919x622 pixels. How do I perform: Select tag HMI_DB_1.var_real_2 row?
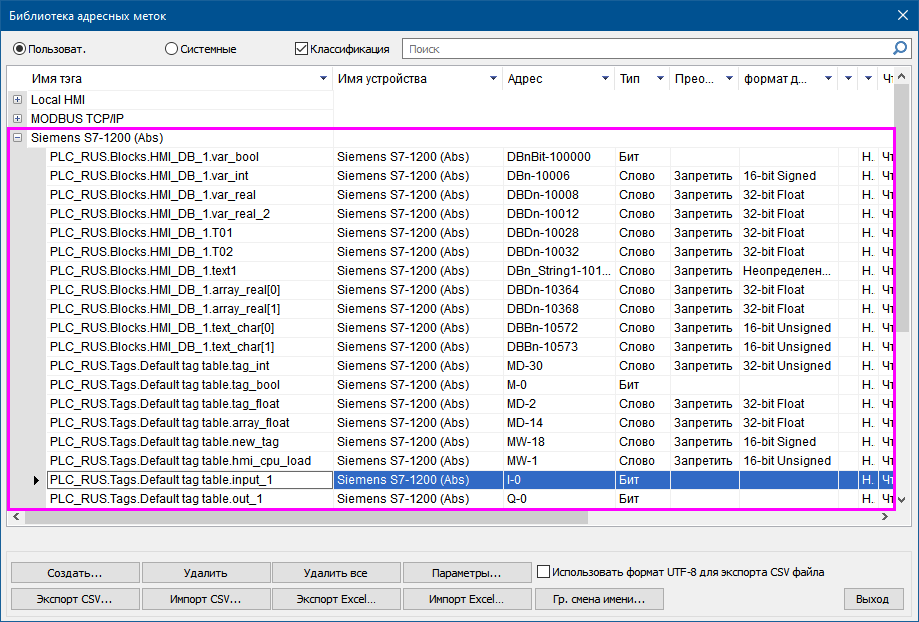point(469,214)
